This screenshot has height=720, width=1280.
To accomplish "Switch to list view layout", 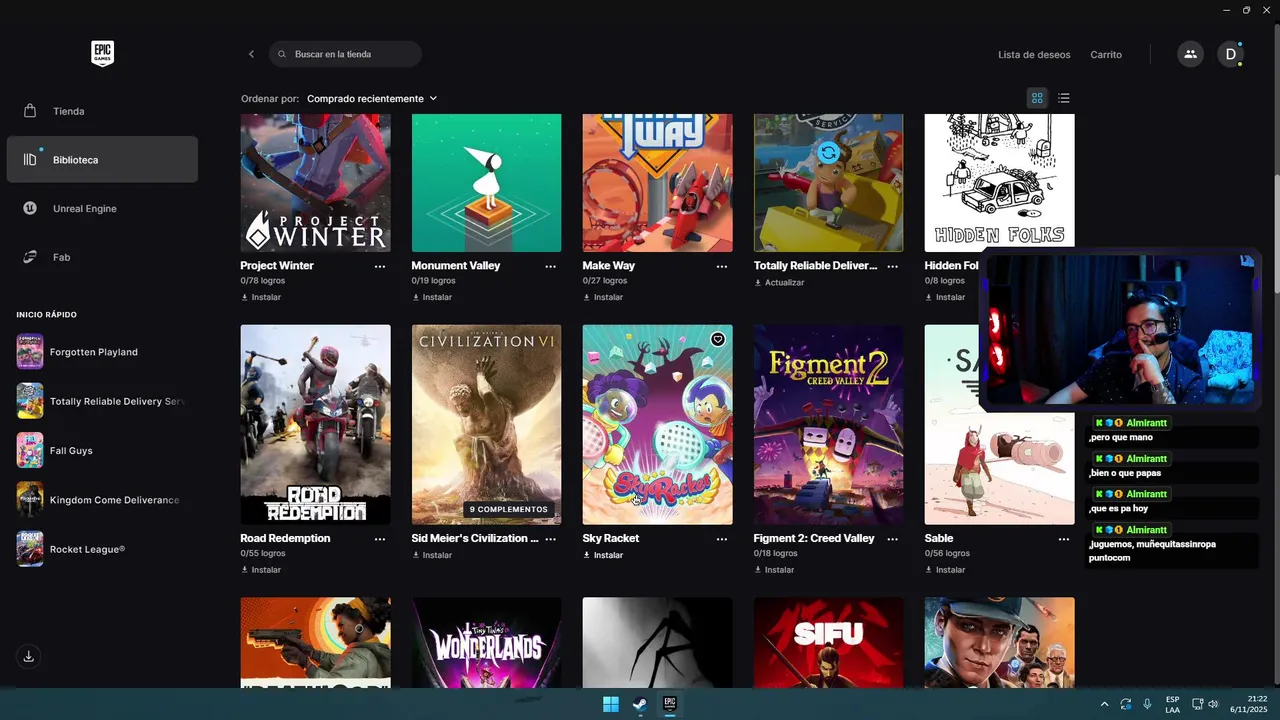I will coord(1064,98).
